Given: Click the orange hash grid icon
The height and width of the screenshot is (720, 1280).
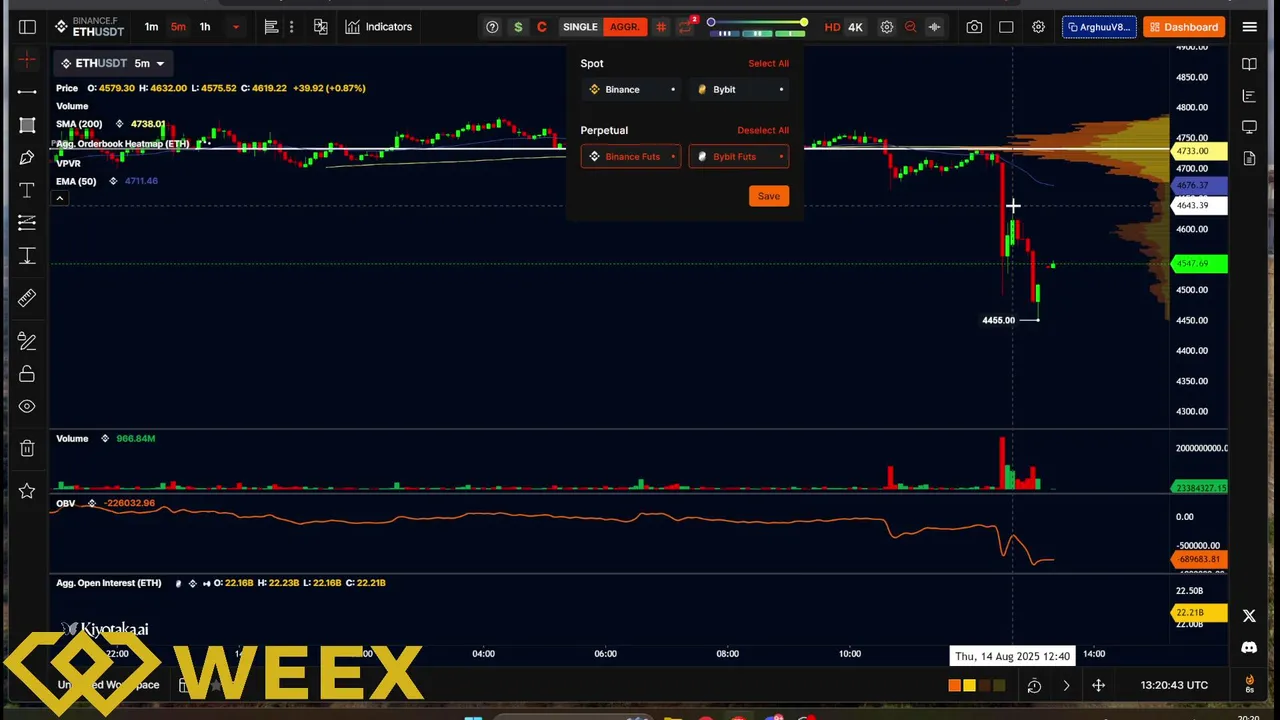Looking at the screenshot, I should coord(661,27).
